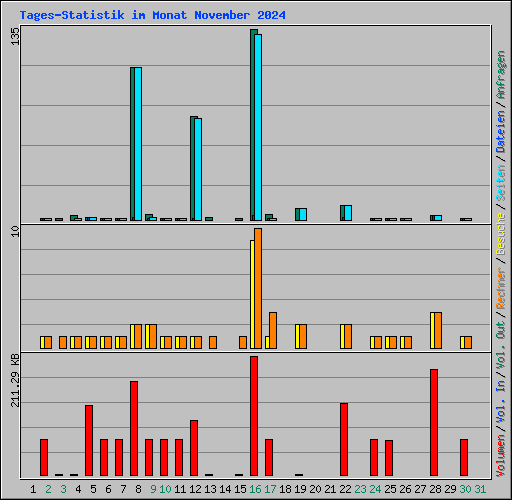Click the 'Vol. In' legend label

click(x=501, y=402)
